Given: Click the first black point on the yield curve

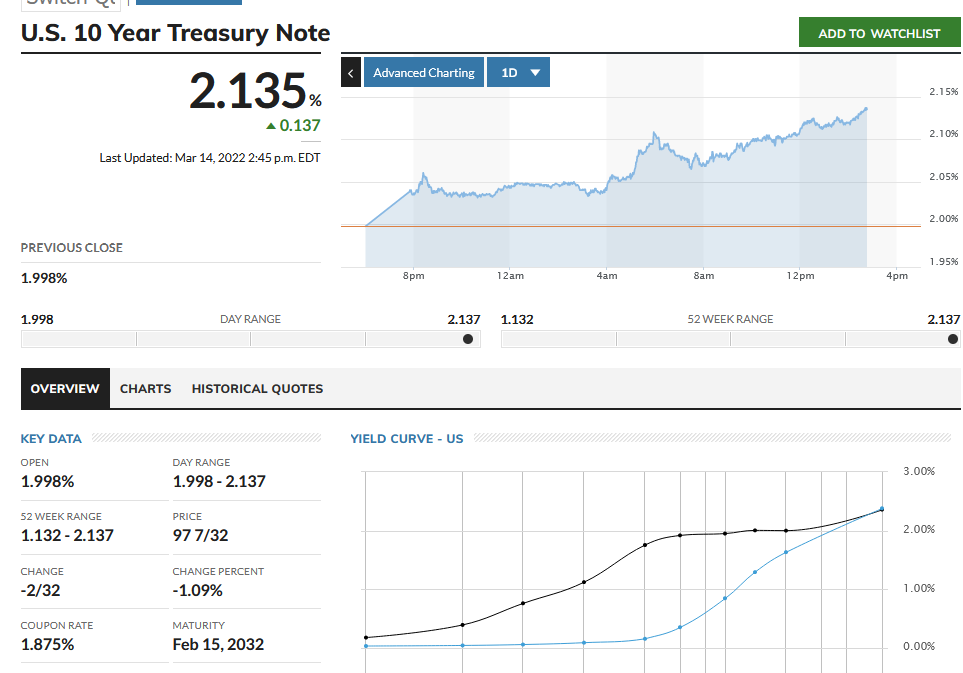Looking at the screenshot, I should click(x=366, y=637).
